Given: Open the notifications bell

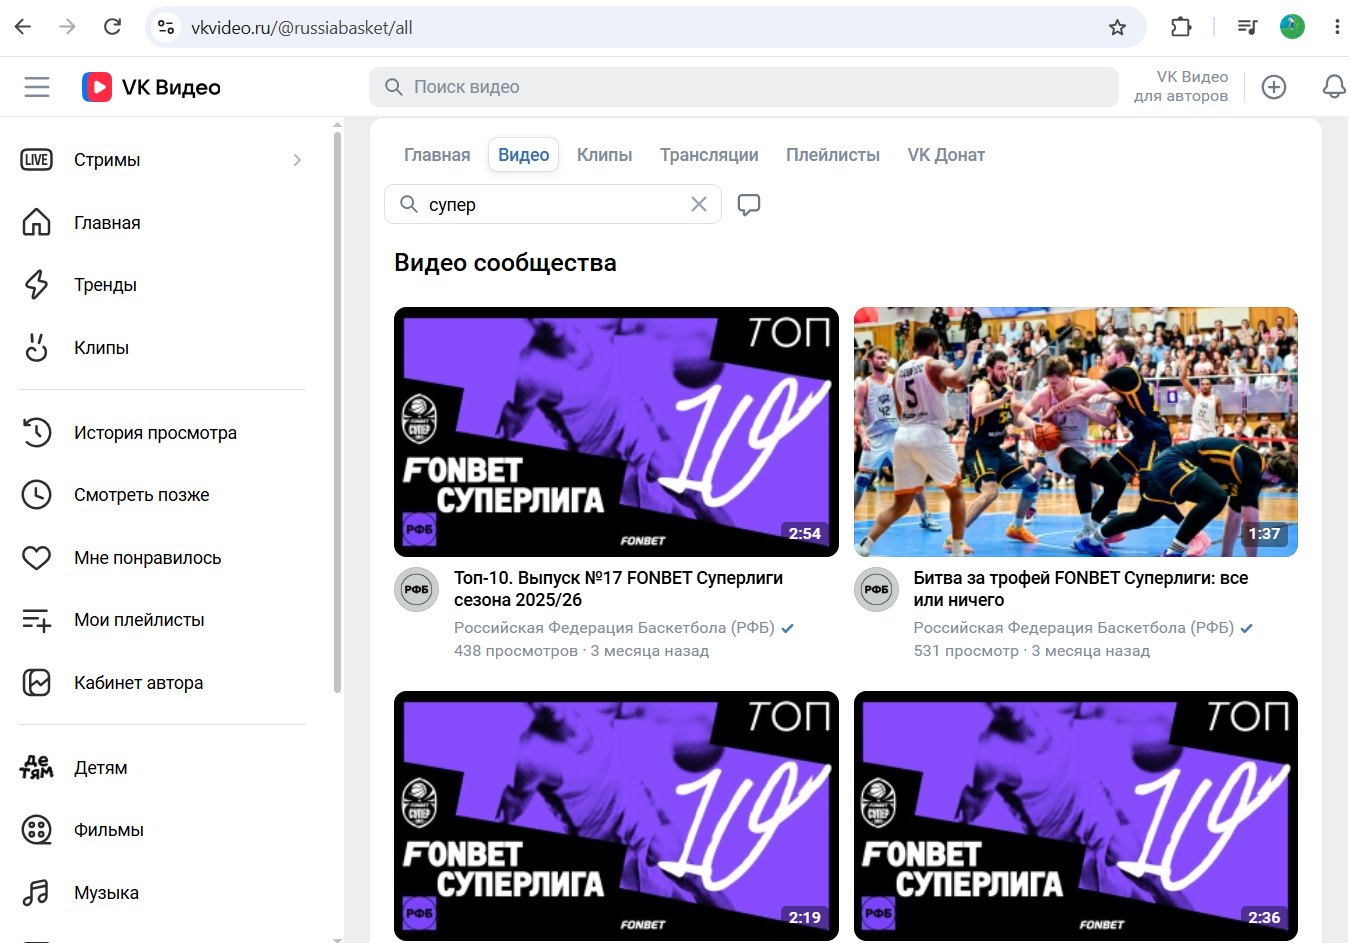Looking at the screenshot, I should (x=1334, y=87).
